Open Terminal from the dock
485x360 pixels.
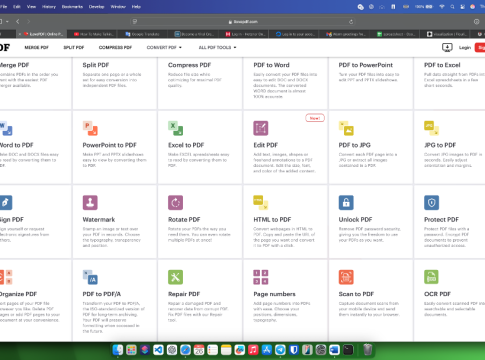[x=348, y=350]
